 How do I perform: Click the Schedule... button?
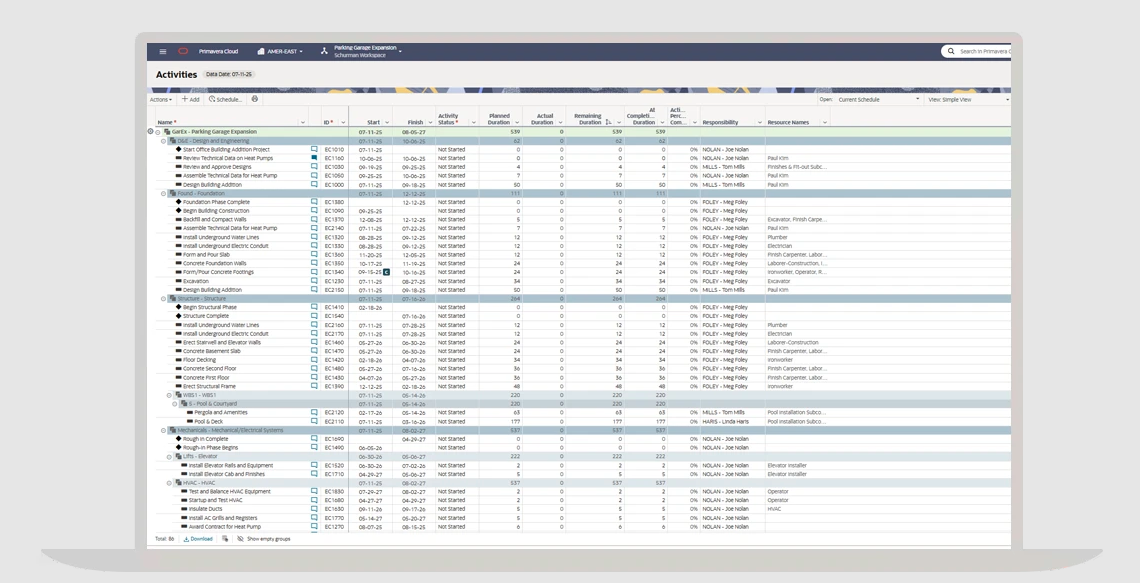tap(225, 100)
